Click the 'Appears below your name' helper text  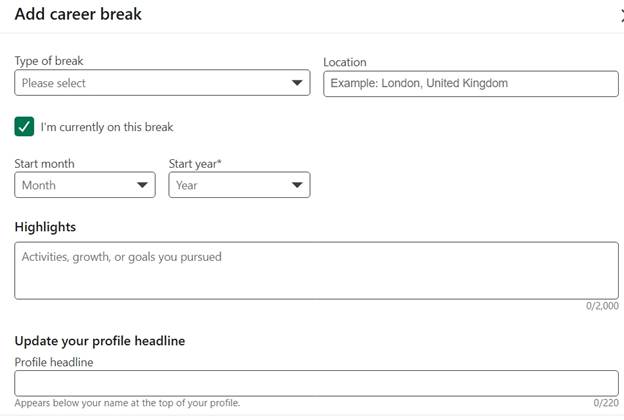click(127, 403)
